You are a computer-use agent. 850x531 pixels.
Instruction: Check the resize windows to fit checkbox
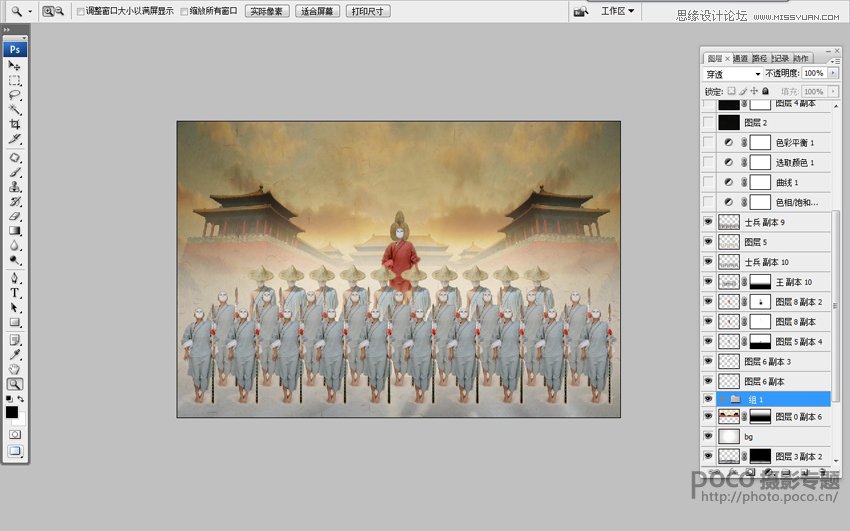80,11
